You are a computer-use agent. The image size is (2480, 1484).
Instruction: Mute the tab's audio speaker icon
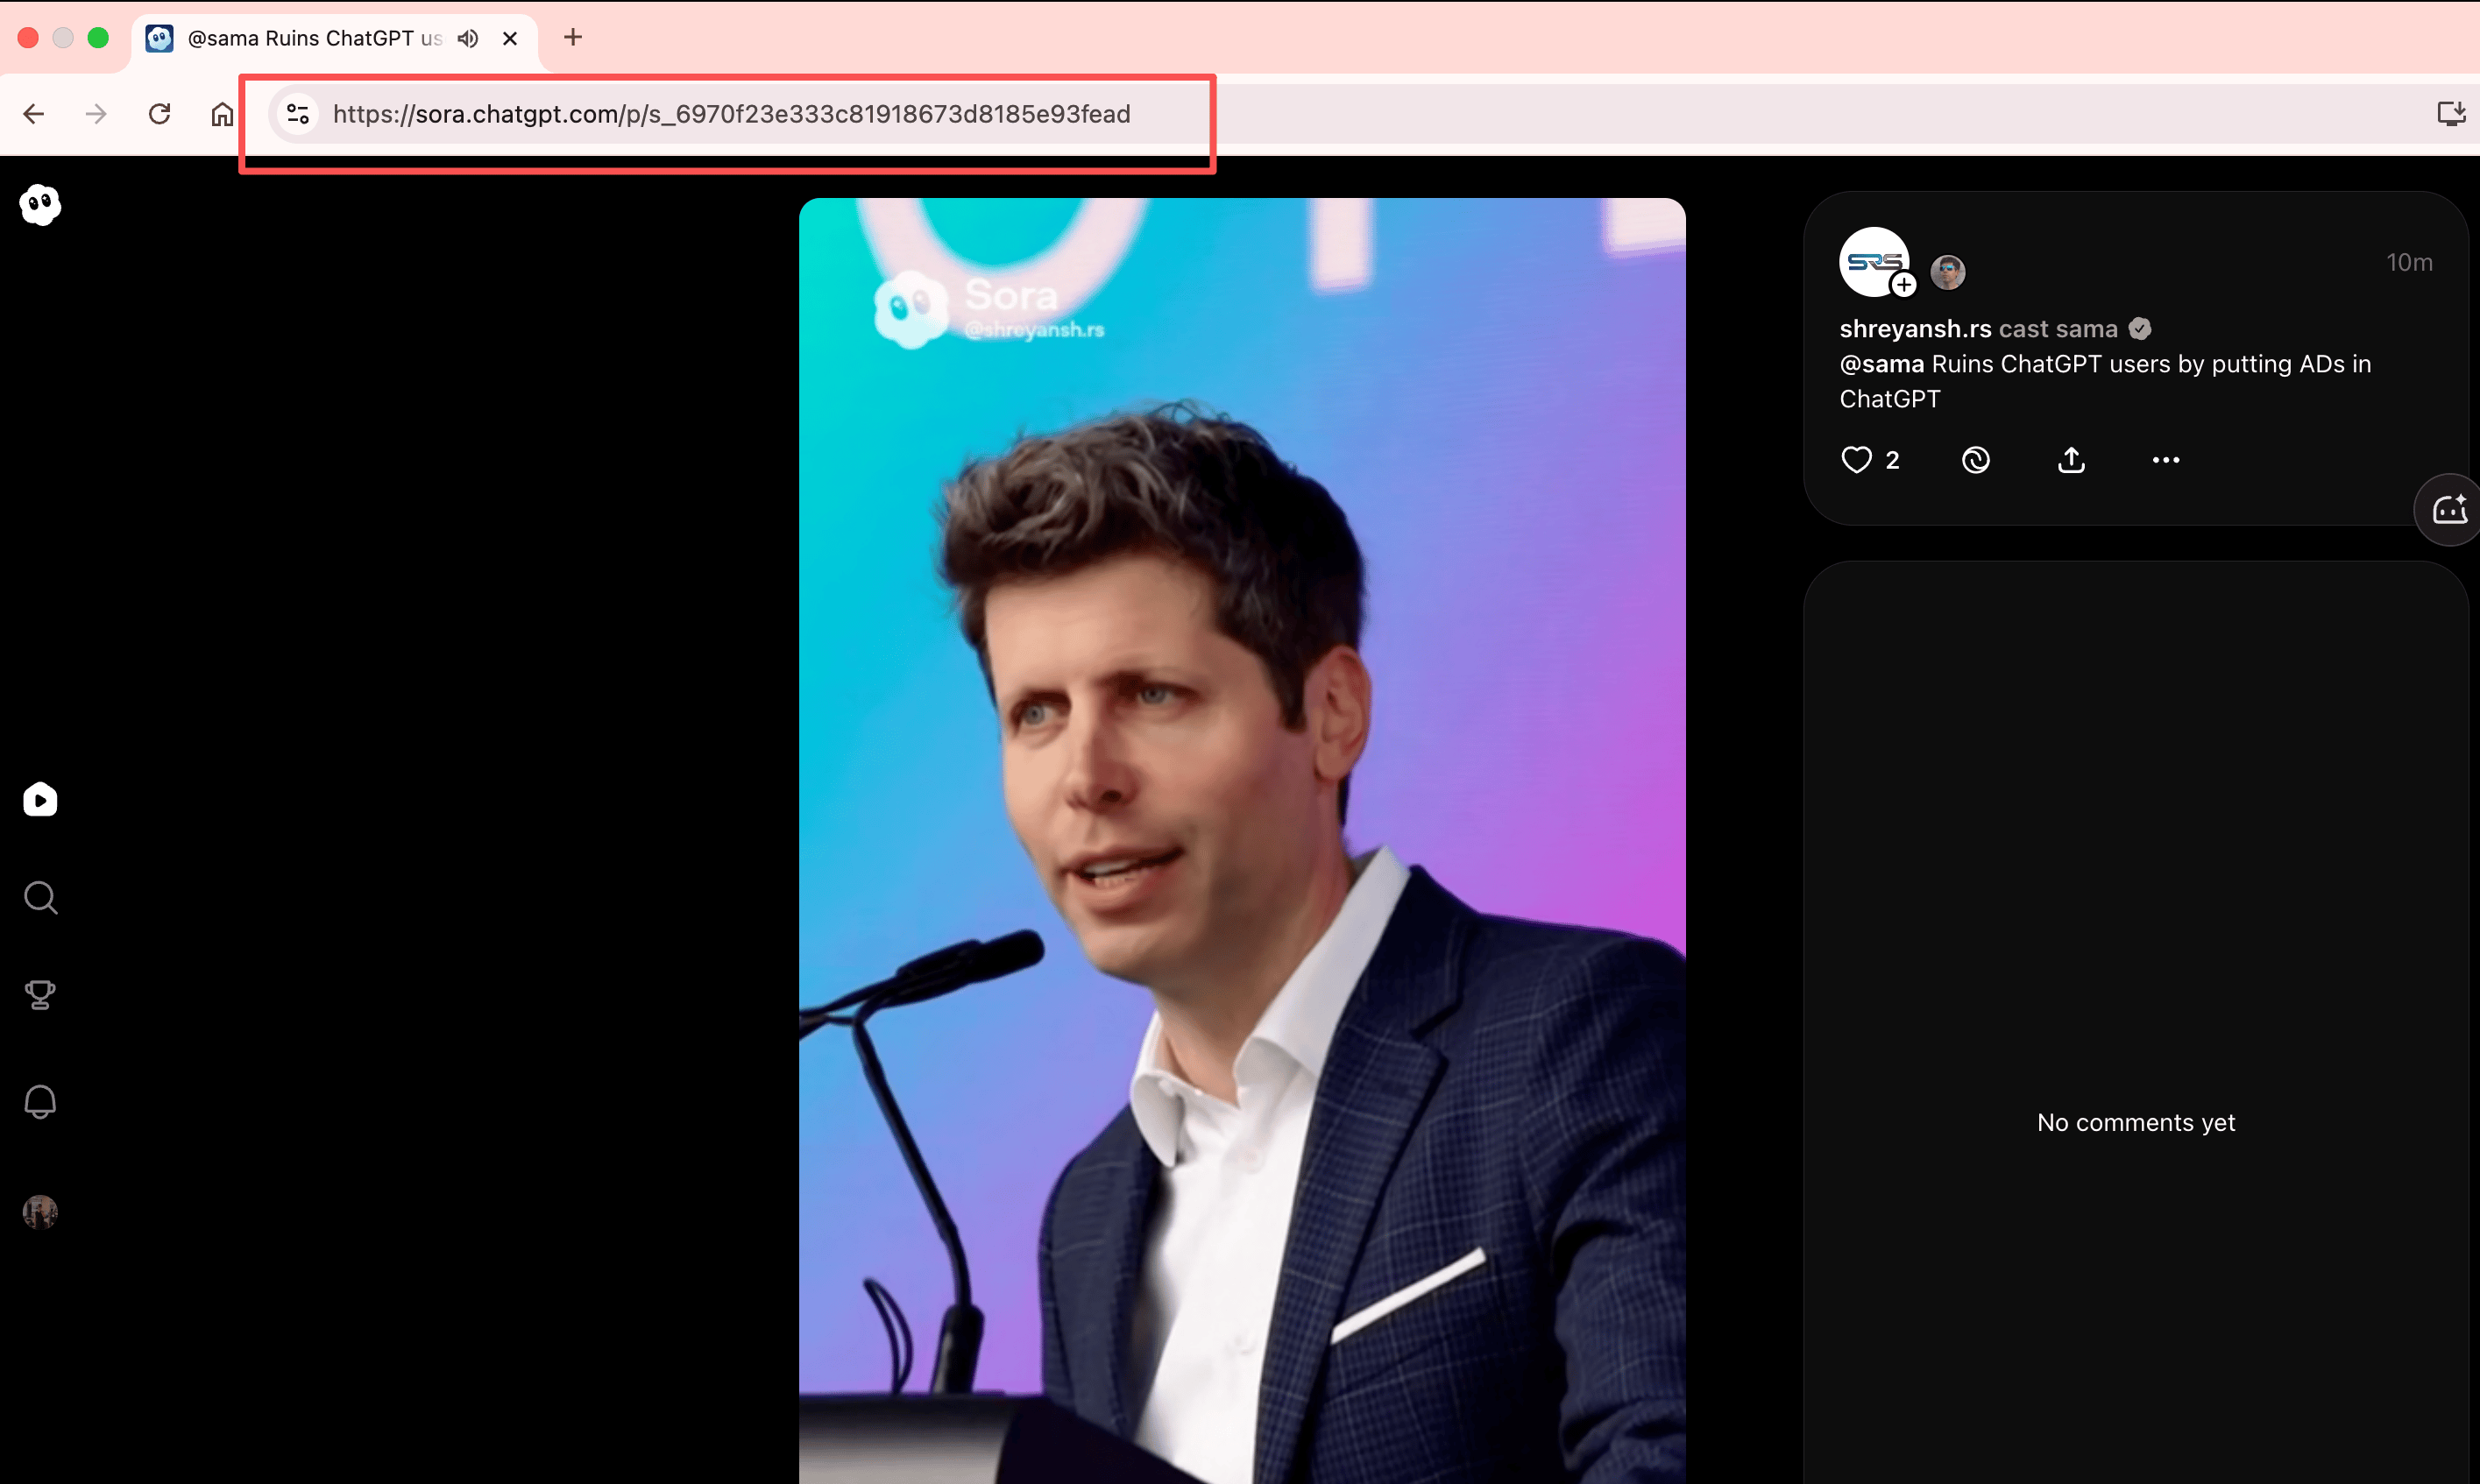(x=467, y=38)
